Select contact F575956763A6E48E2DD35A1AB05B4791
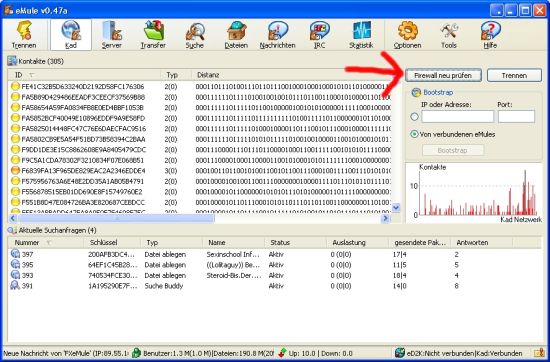Screen dimensions: 550x362 click(200, 181)
